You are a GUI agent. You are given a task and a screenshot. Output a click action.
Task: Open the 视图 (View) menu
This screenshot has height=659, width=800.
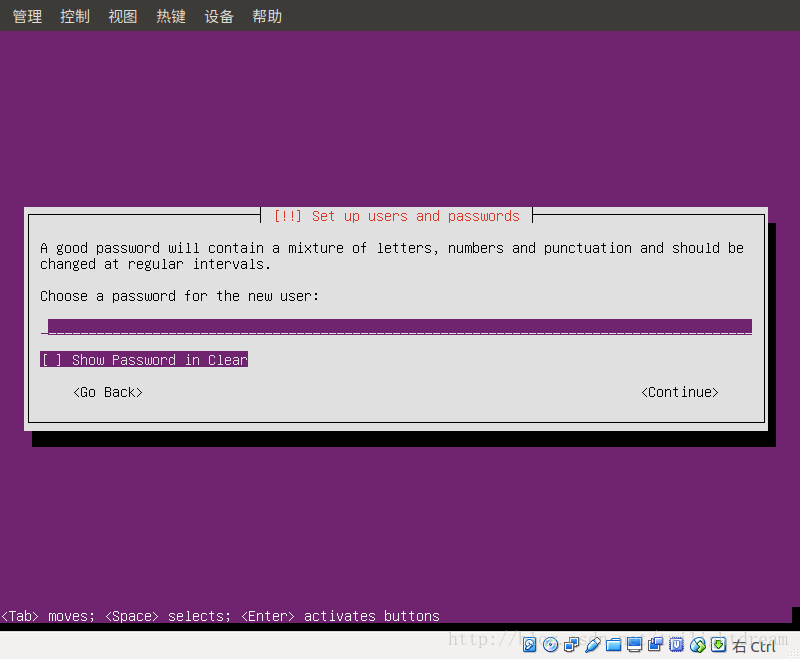pyautogui.click(x=122, y=15)
